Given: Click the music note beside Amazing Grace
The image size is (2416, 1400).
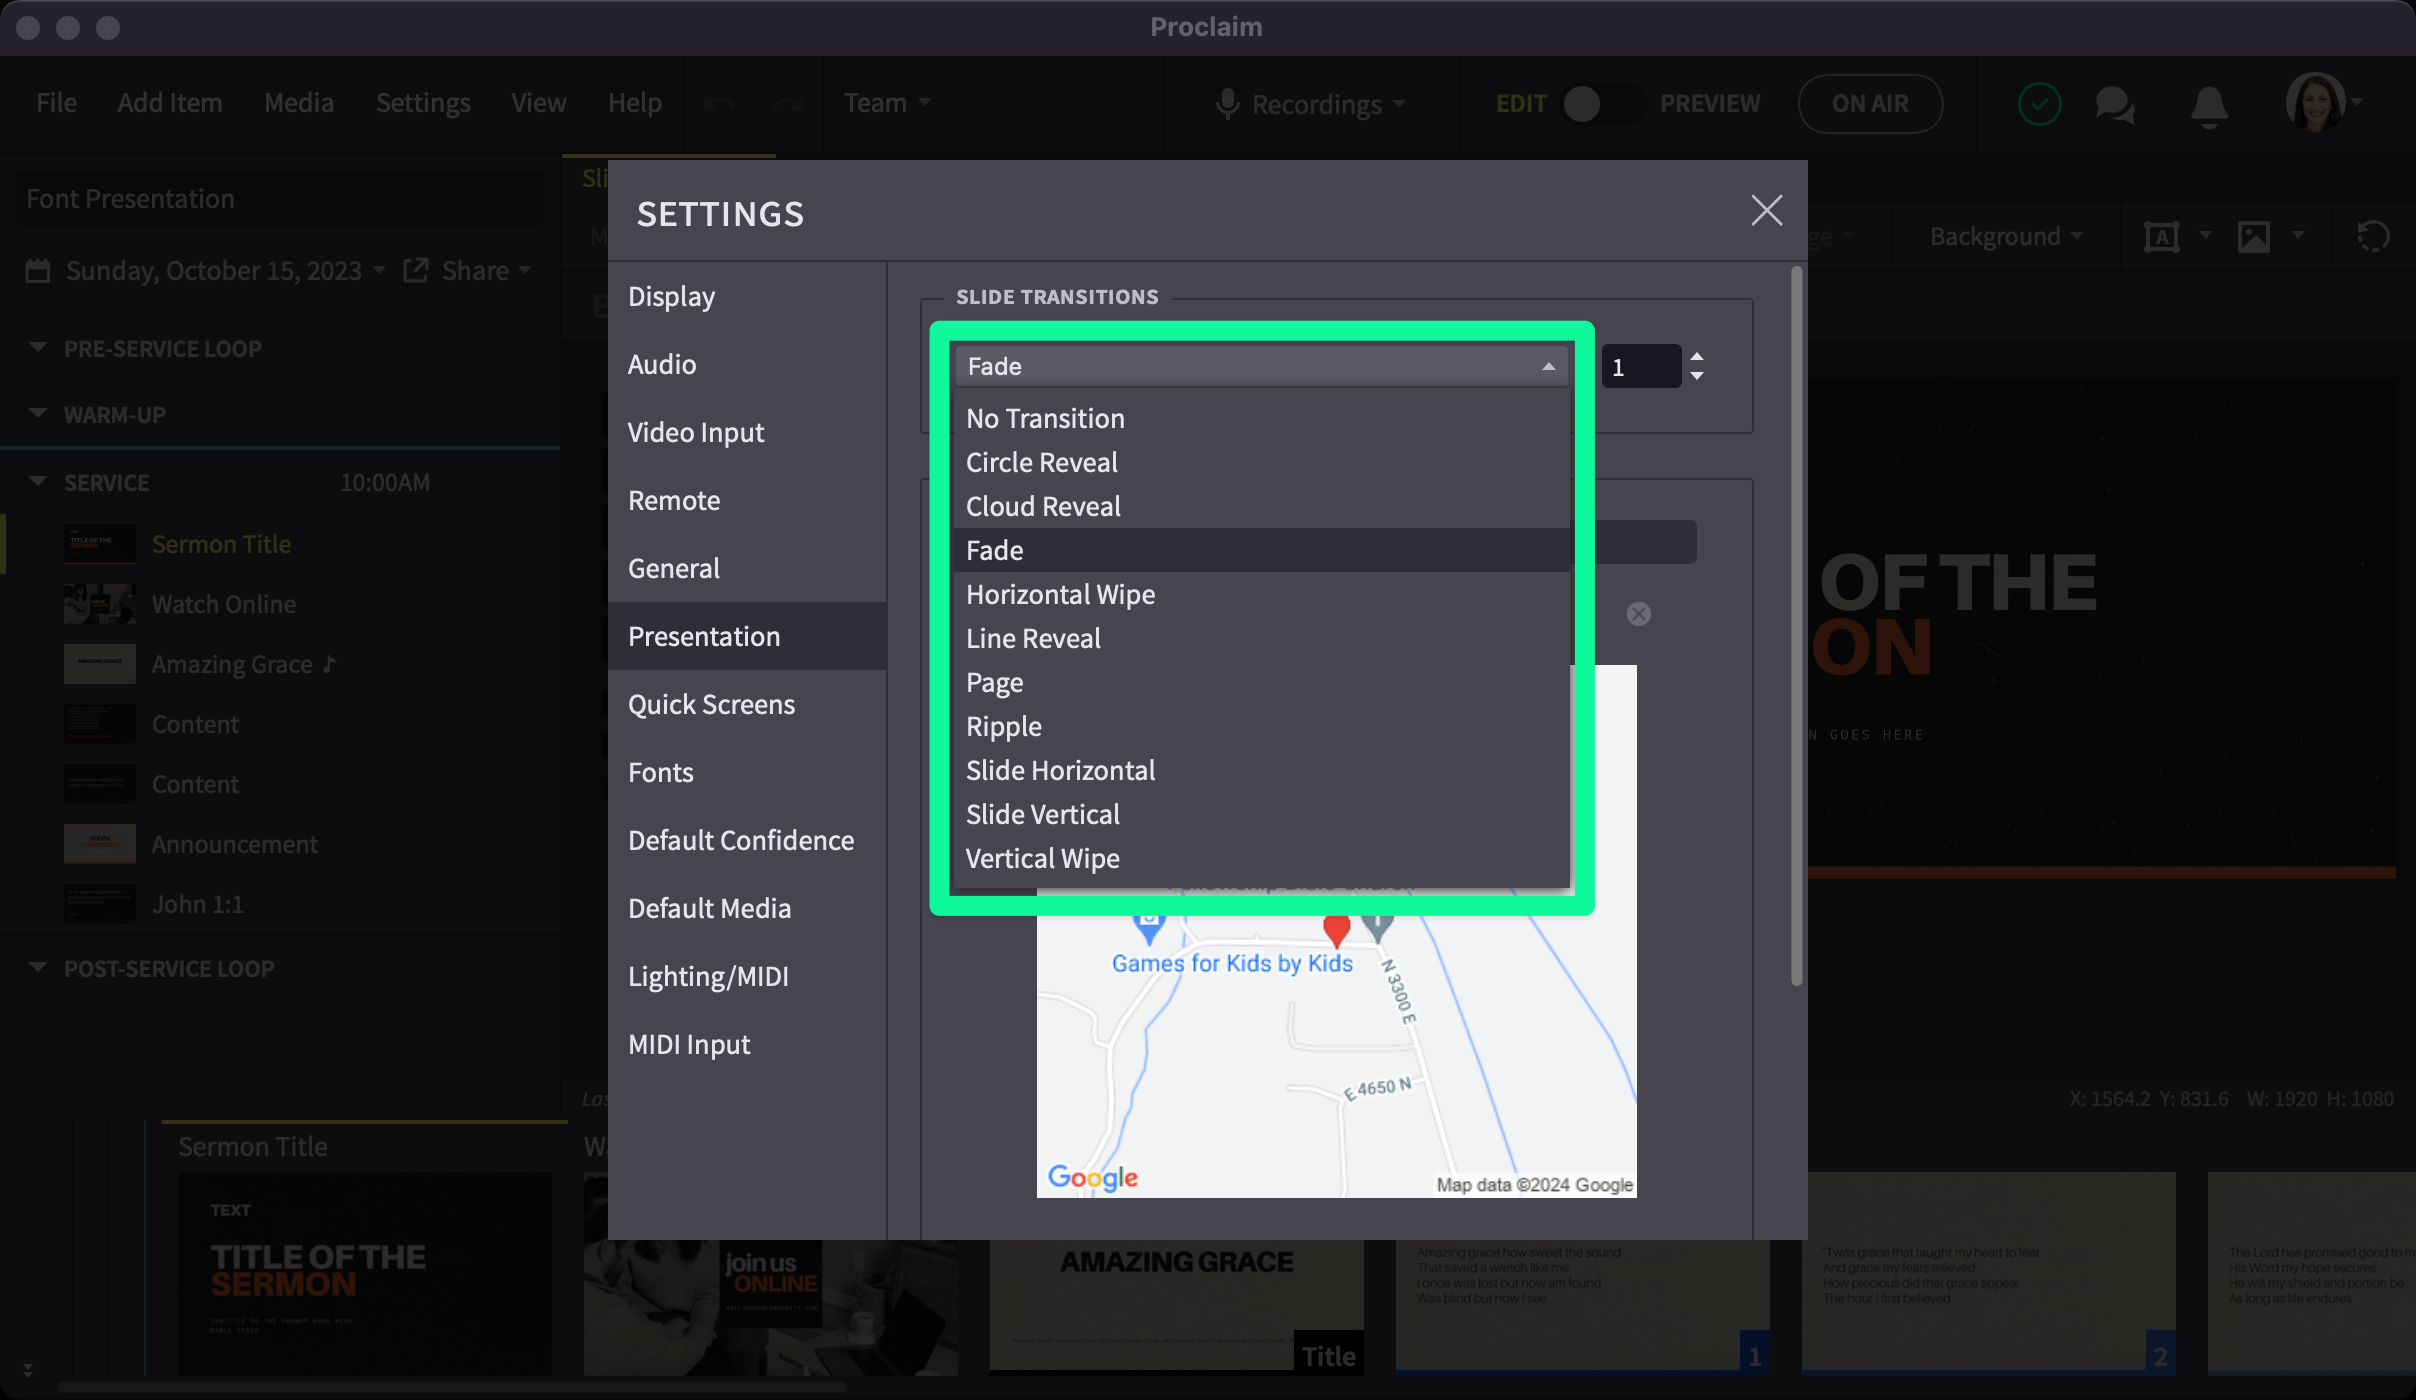Looking at the screenshot, I should coord(330,663).
